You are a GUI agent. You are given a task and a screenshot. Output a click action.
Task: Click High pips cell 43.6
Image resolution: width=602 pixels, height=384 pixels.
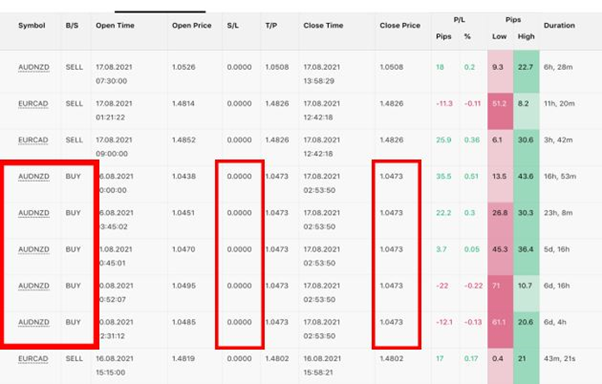tap(526, 184)
